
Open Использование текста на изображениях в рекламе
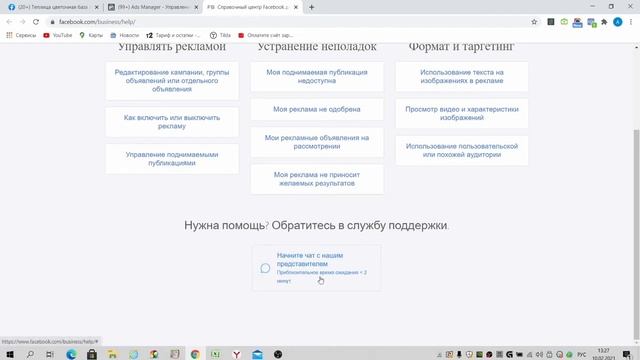coord(462,77)
